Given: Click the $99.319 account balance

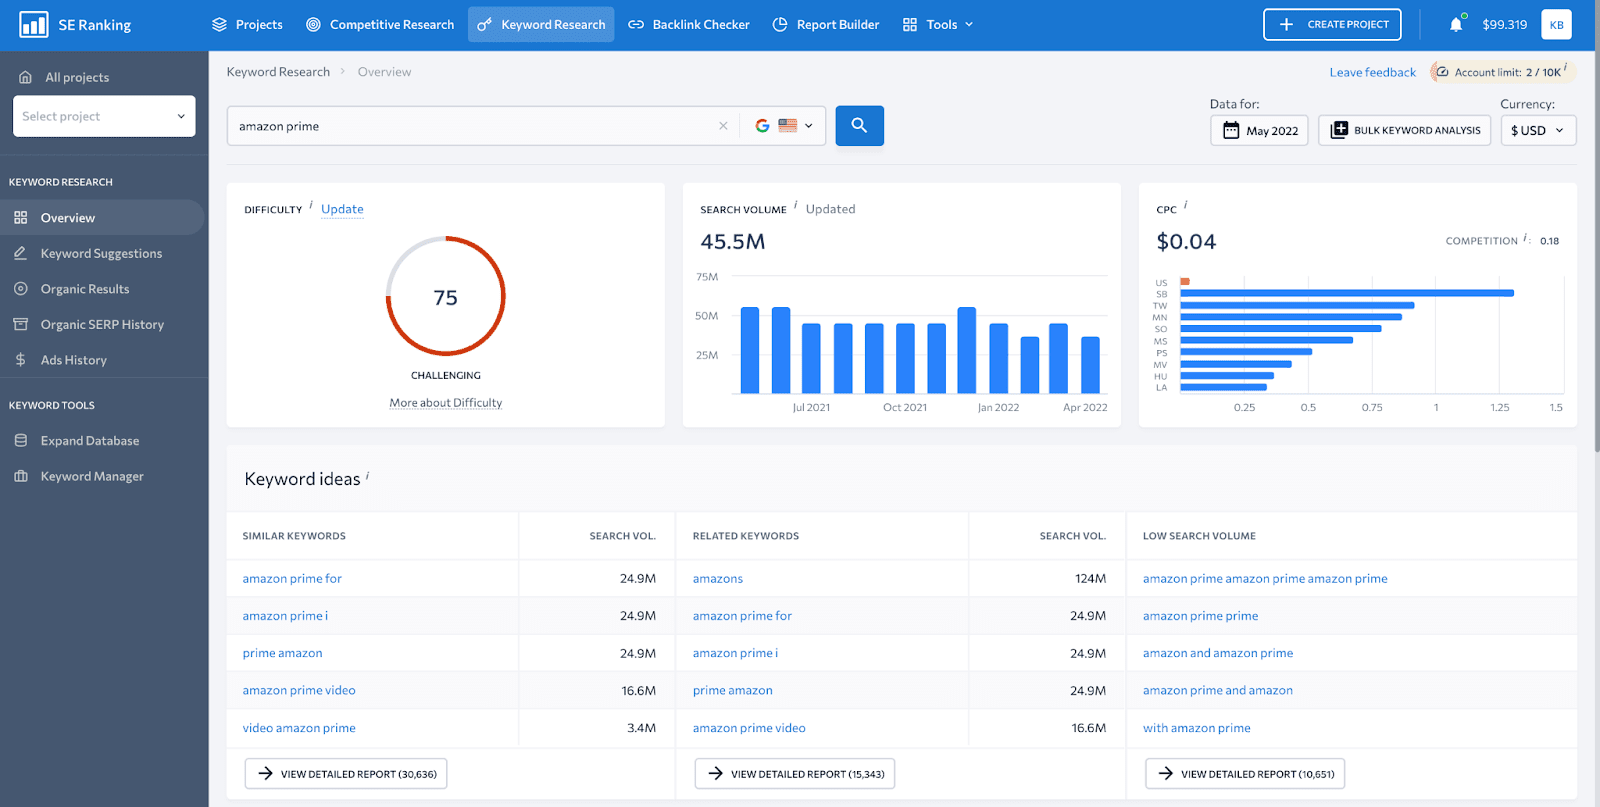Looking at the screenshot, I should pyautogui.click(x=1504, y=24).
